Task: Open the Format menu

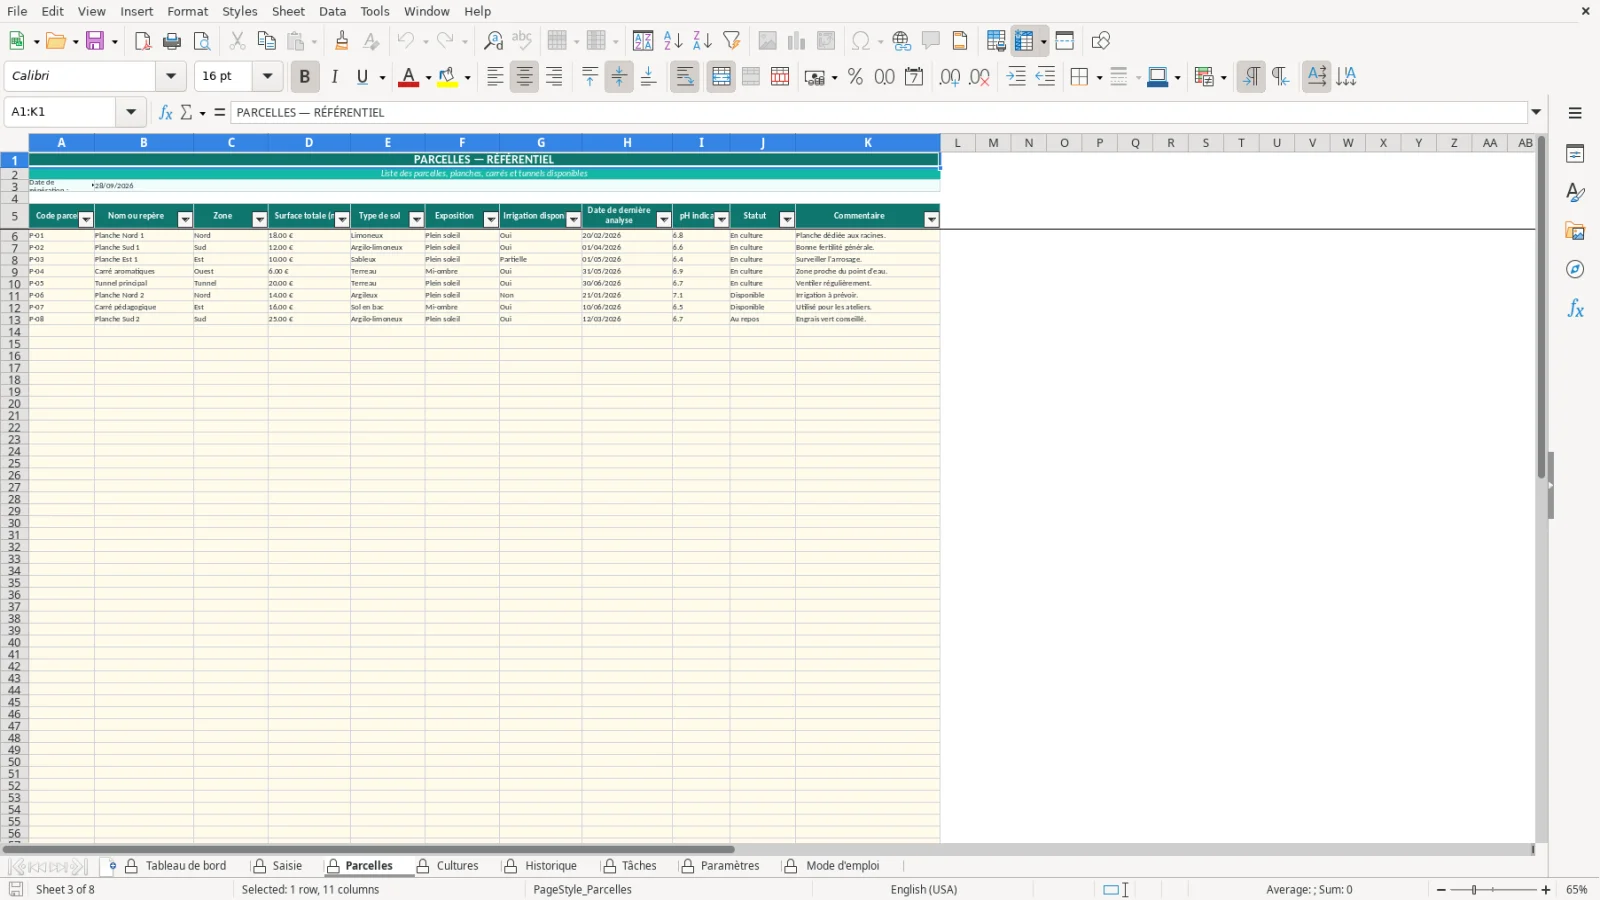Action: [187, 11]
